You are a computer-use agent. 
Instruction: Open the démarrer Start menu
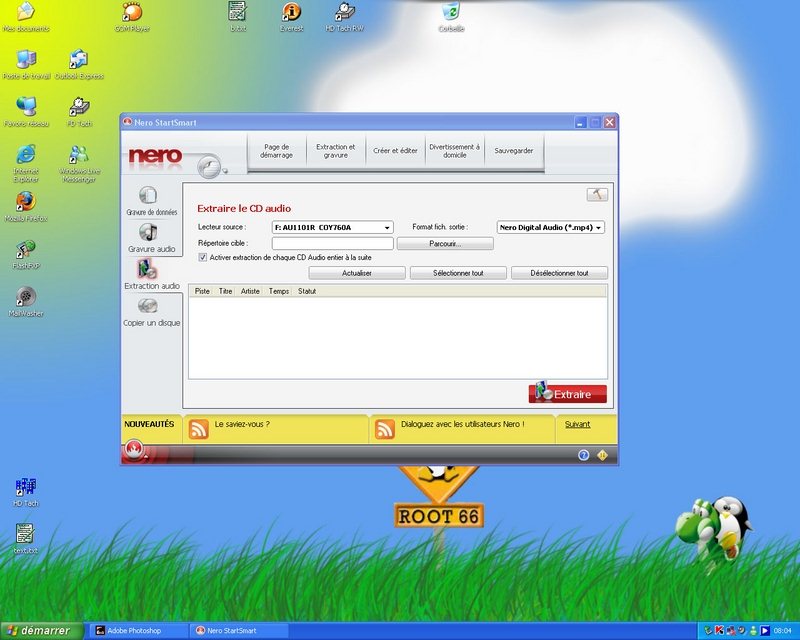click(x=42, y=631)
